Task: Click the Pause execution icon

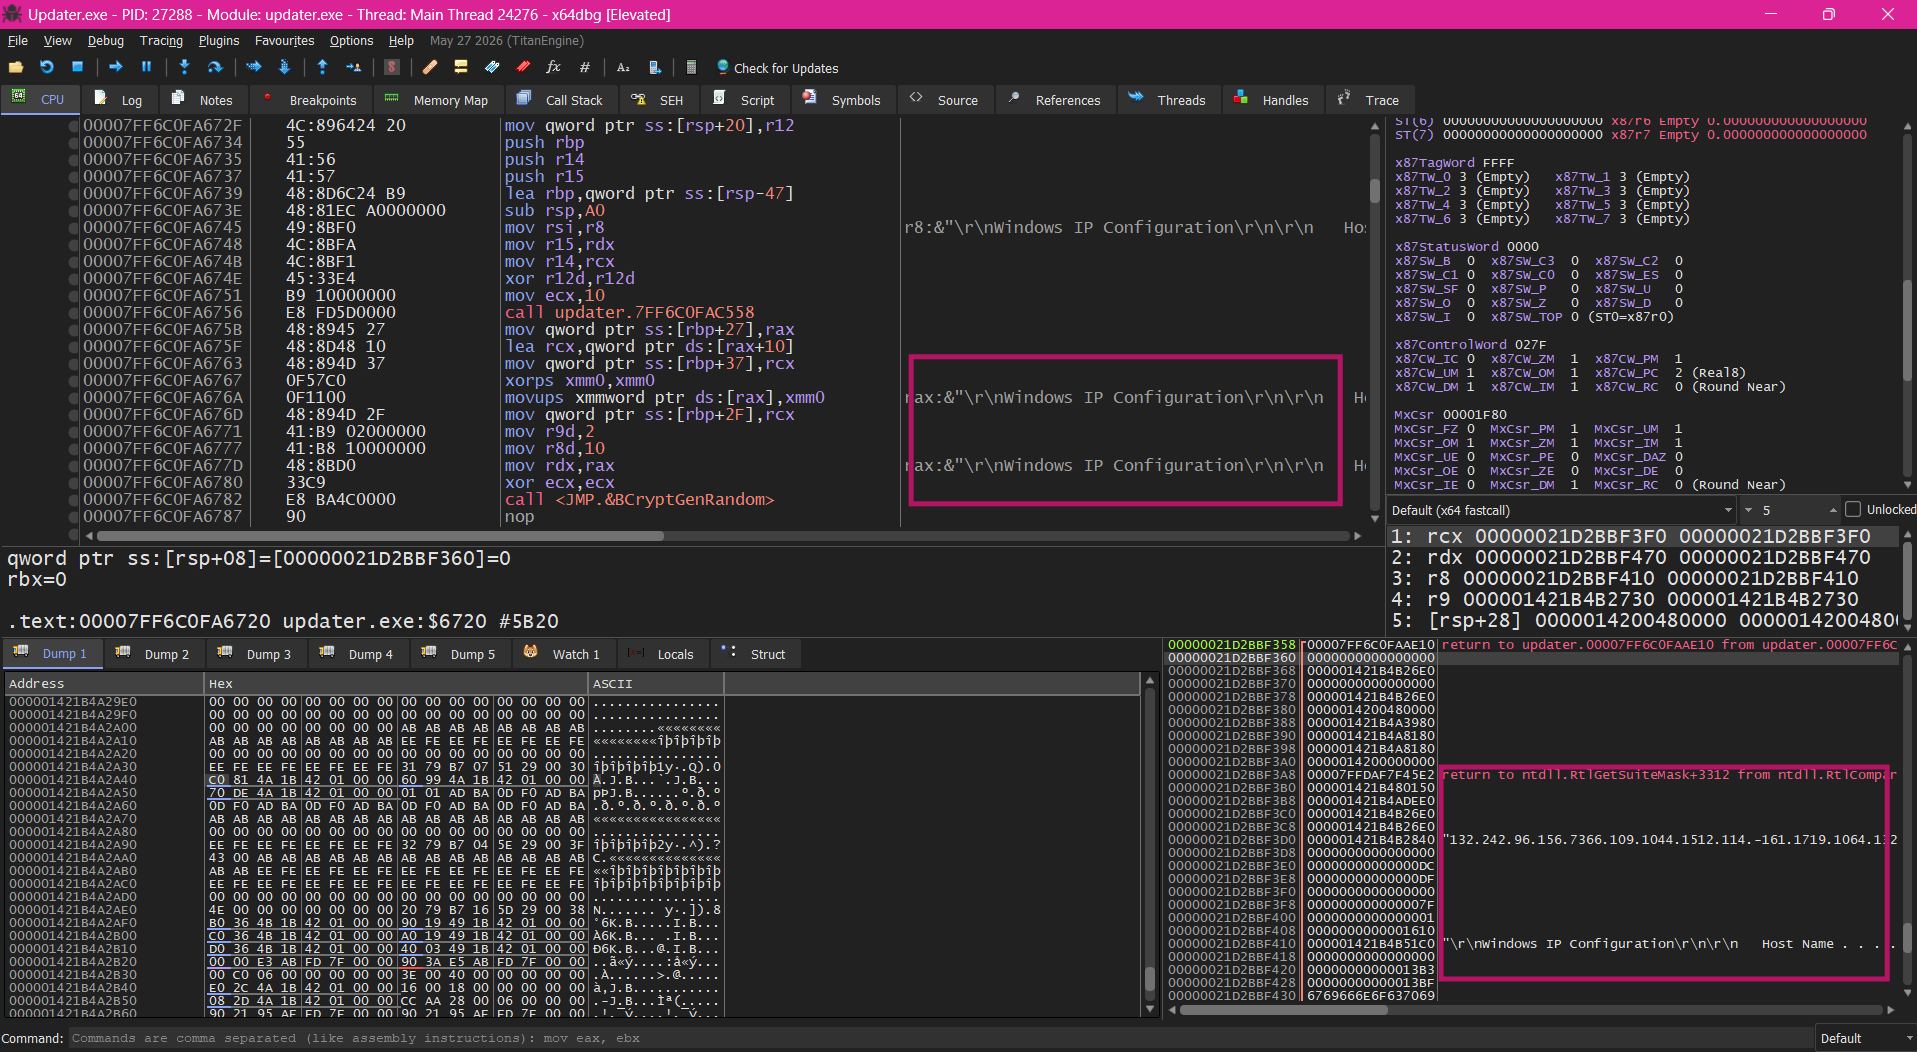Action: point(146,67)
